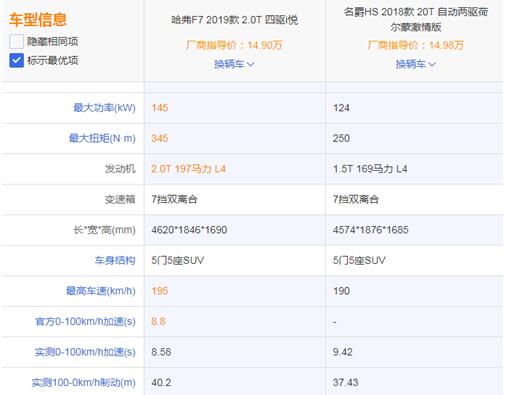The height and width of the screenshot is (395, 507).
Task: Select 5门5座SUV in the 名爵HS column
Action: pyautogui.click(x=359, y=260)
